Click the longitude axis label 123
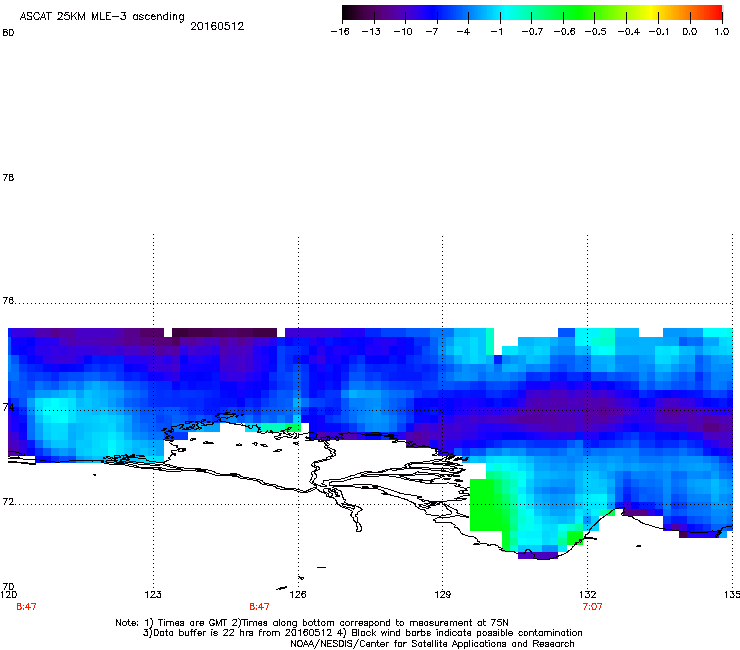This screenshot has width=740, height=650. click(153, 594)
